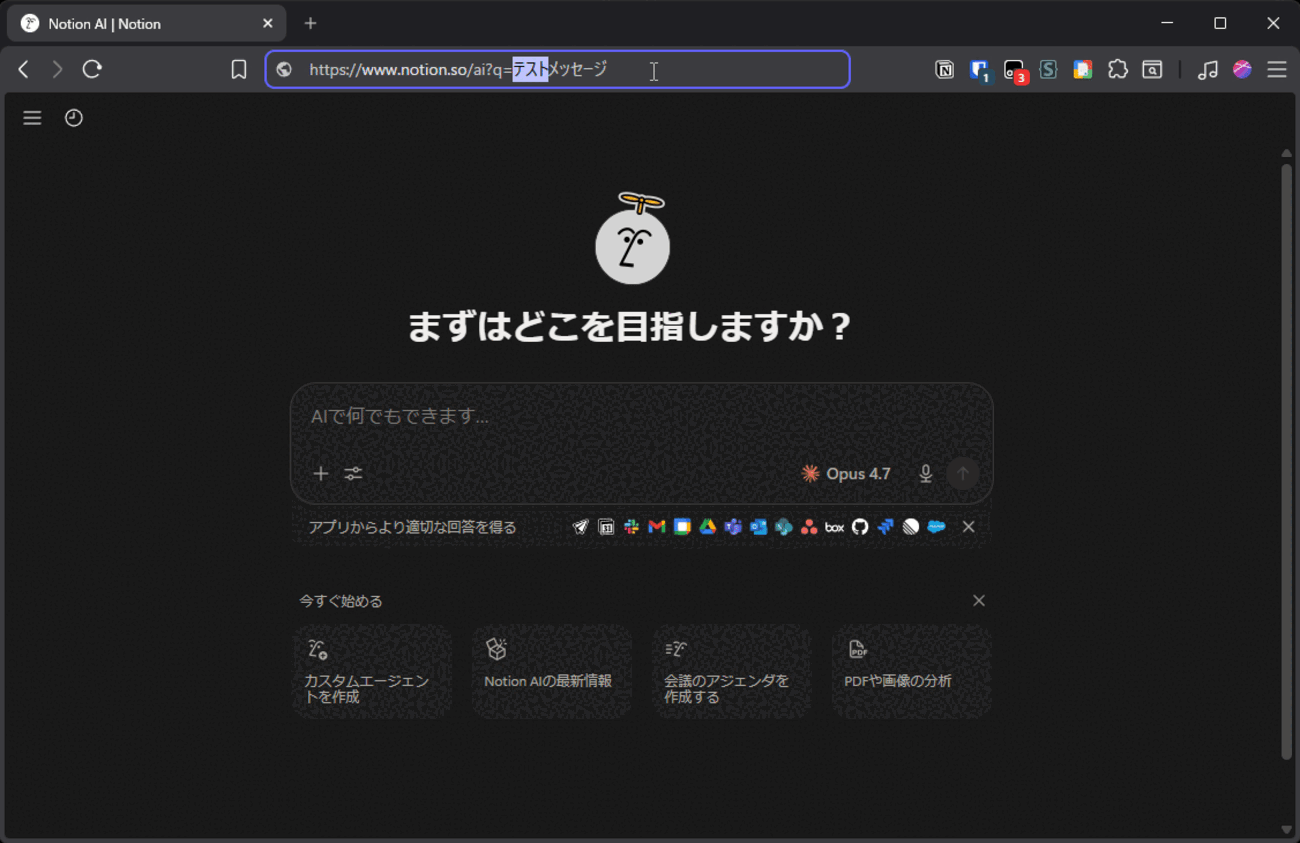Open the AI settings sliders icon
The image size is (1300, 843).
[353, 474]
